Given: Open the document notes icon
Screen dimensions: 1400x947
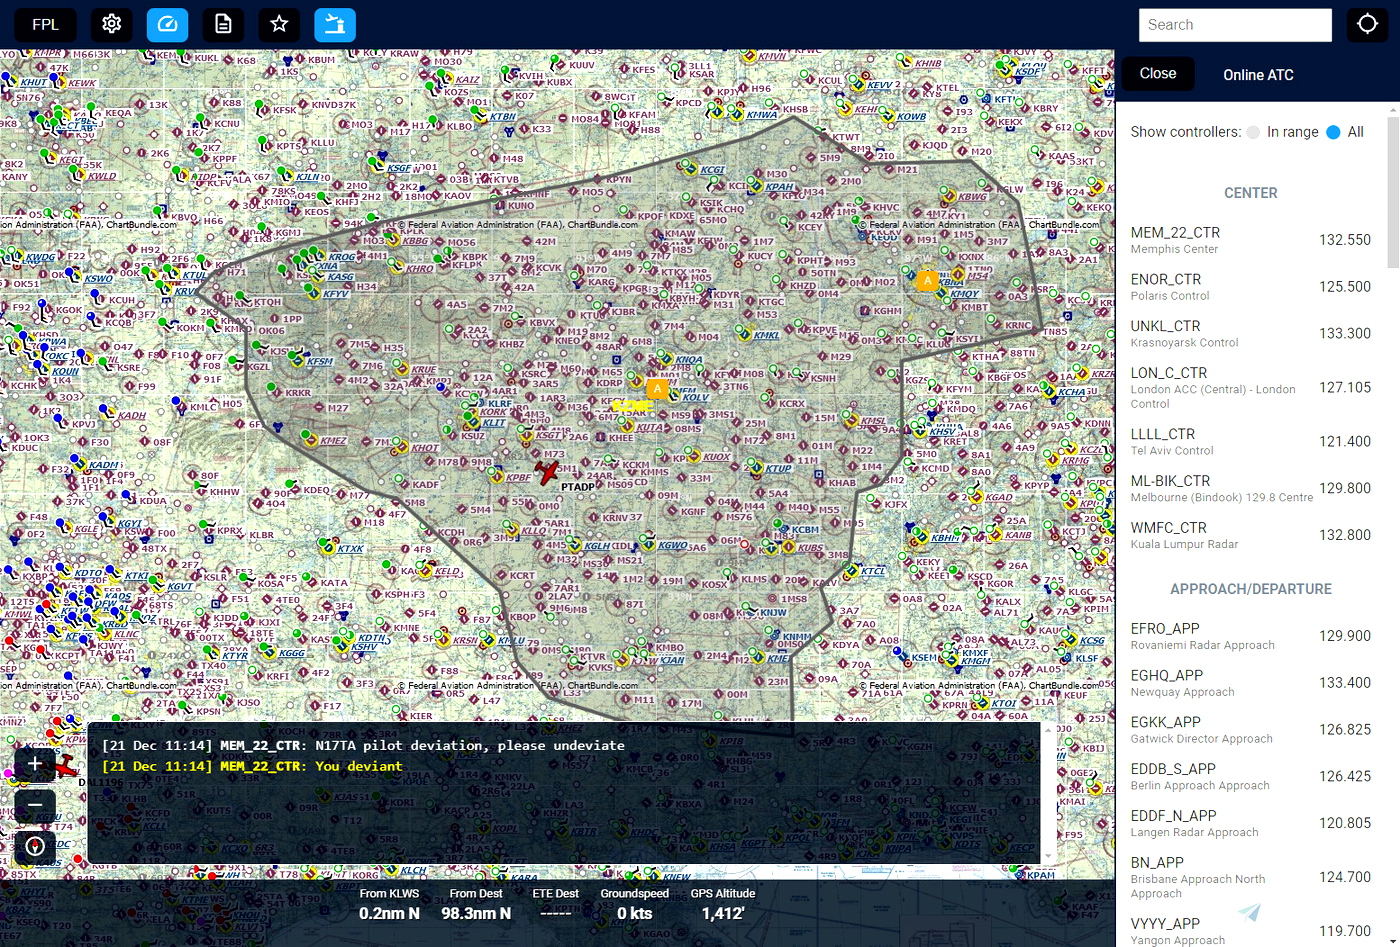Looking at the screenshot, I should point(223,24).
